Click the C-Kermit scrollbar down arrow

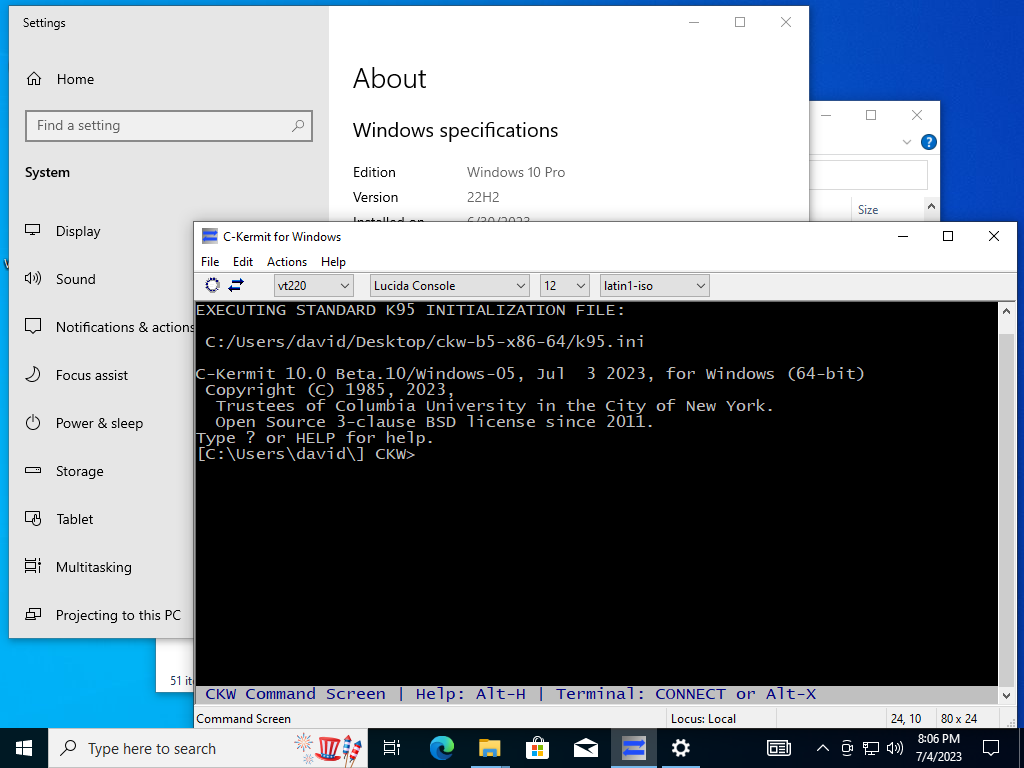click(1006, 696)
